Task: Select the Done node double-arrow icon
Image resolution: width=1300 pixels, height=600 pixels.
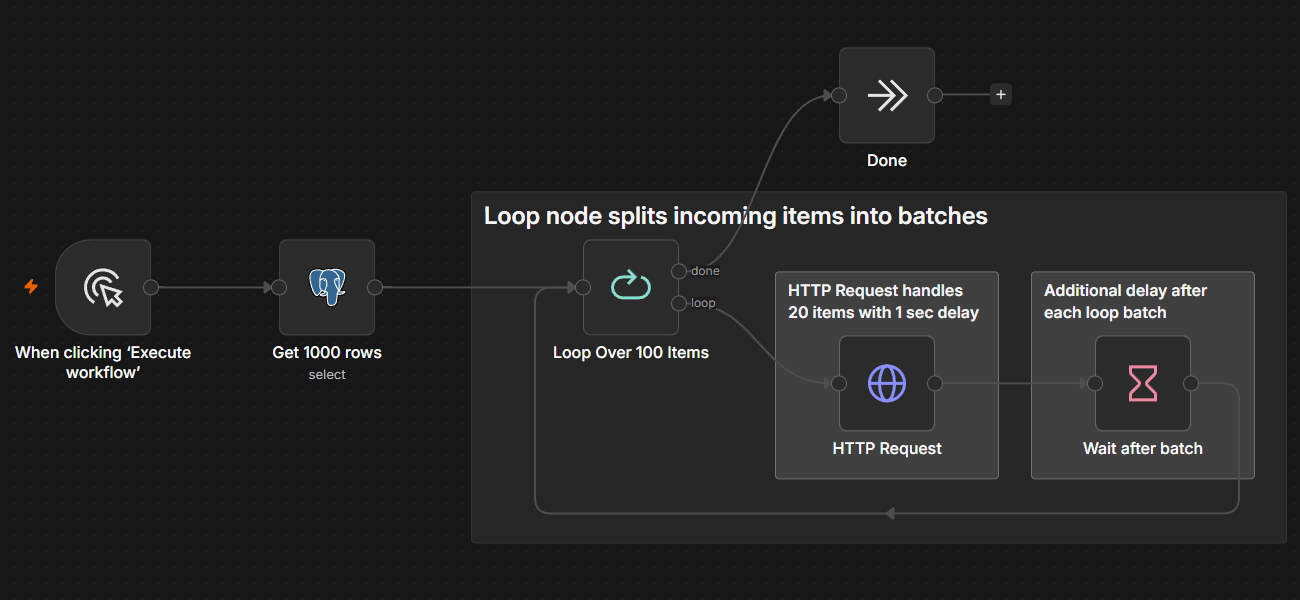Action: tap(887, 95)
